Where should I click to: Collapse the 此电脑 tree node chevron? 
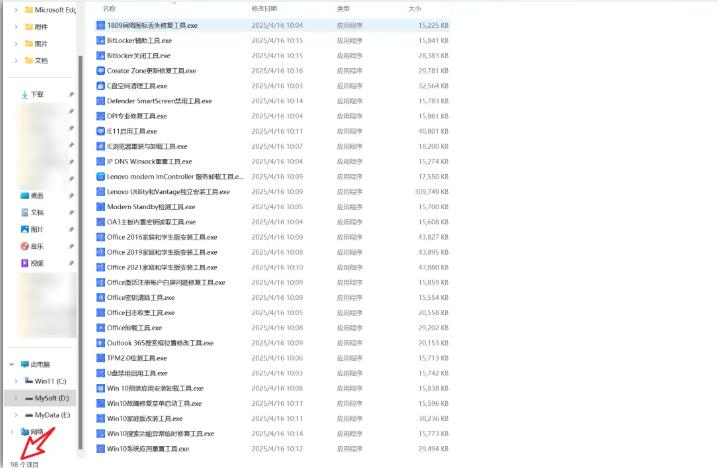pos(11,364)
